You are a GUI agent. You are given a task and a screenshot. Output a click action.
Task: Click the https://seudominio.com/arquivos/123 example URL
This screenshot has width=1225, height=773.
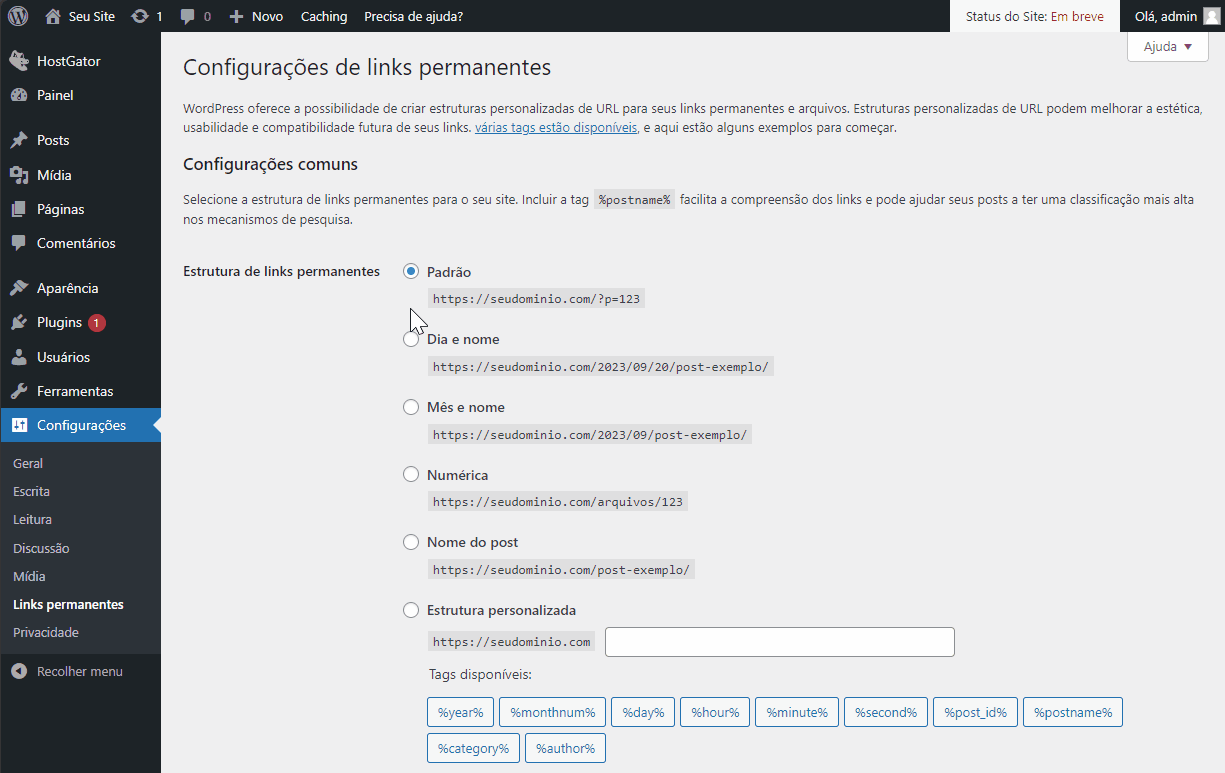coord(558,502)
